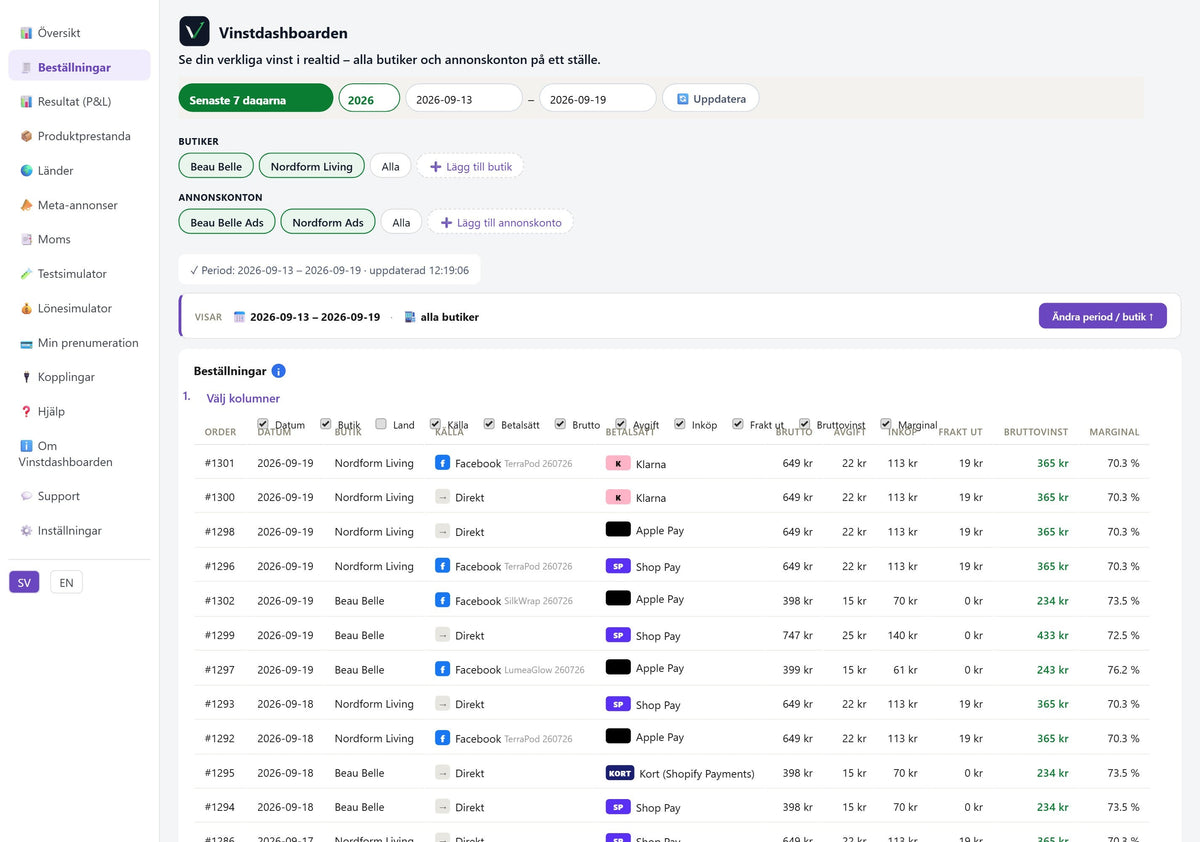Click Ändra period / butik button
Viewport: 1200px width, 842px height.
click(x=1102, y=316)
